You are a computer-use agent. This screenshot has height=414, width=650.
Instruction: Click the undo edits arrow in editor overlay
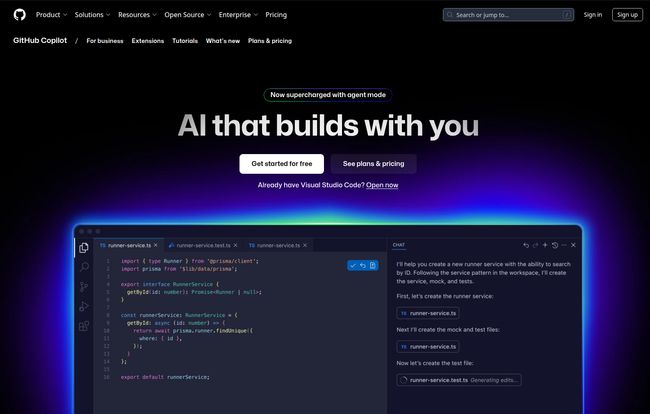coord(363,266)
